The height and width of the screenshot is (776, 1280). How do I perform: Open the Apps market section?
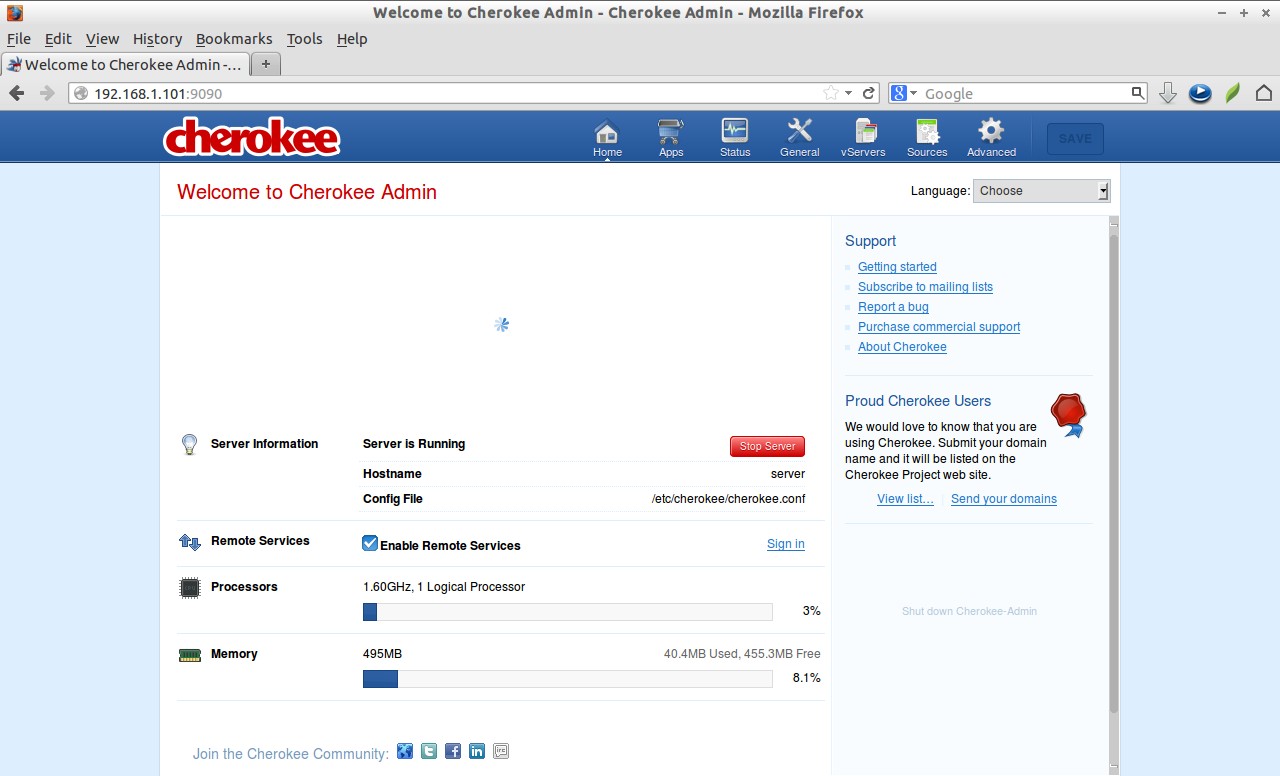(x=671, y=138)
